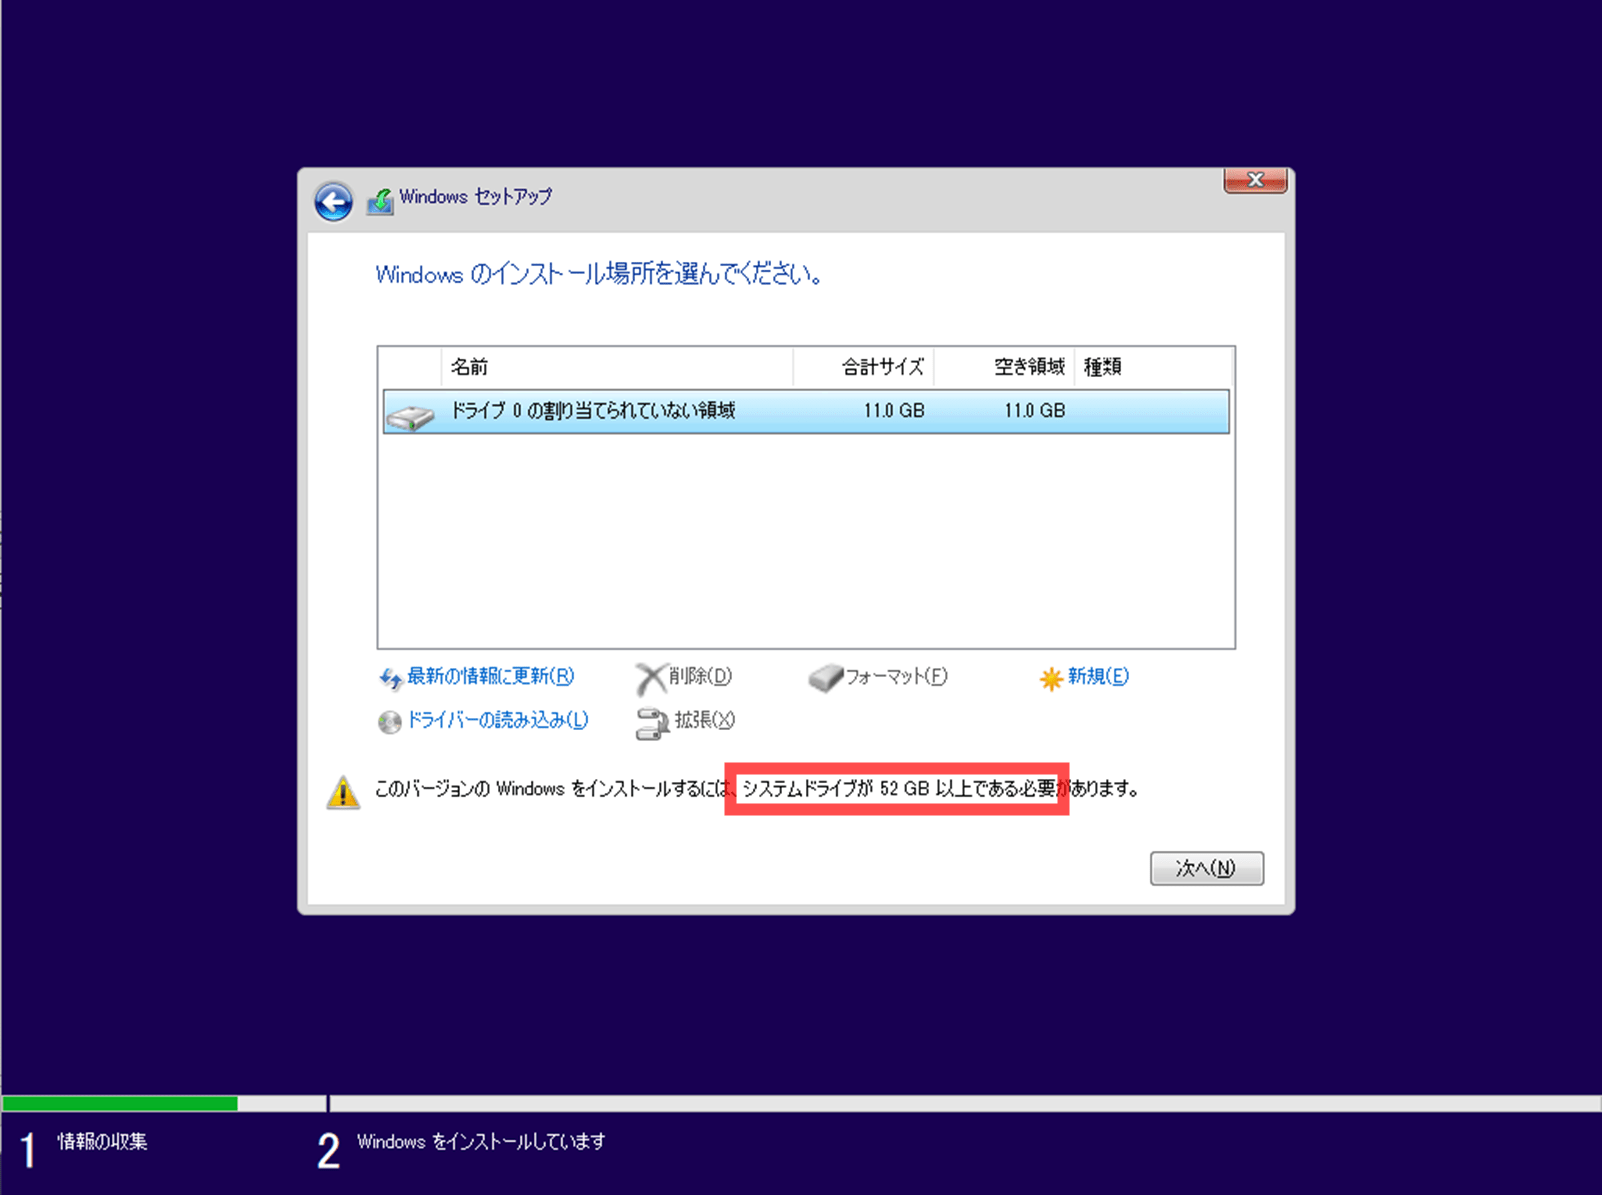Click the 11.0 GB total size cell
The width and height of the screenshot is (1602, 1195).
(894, 411)
